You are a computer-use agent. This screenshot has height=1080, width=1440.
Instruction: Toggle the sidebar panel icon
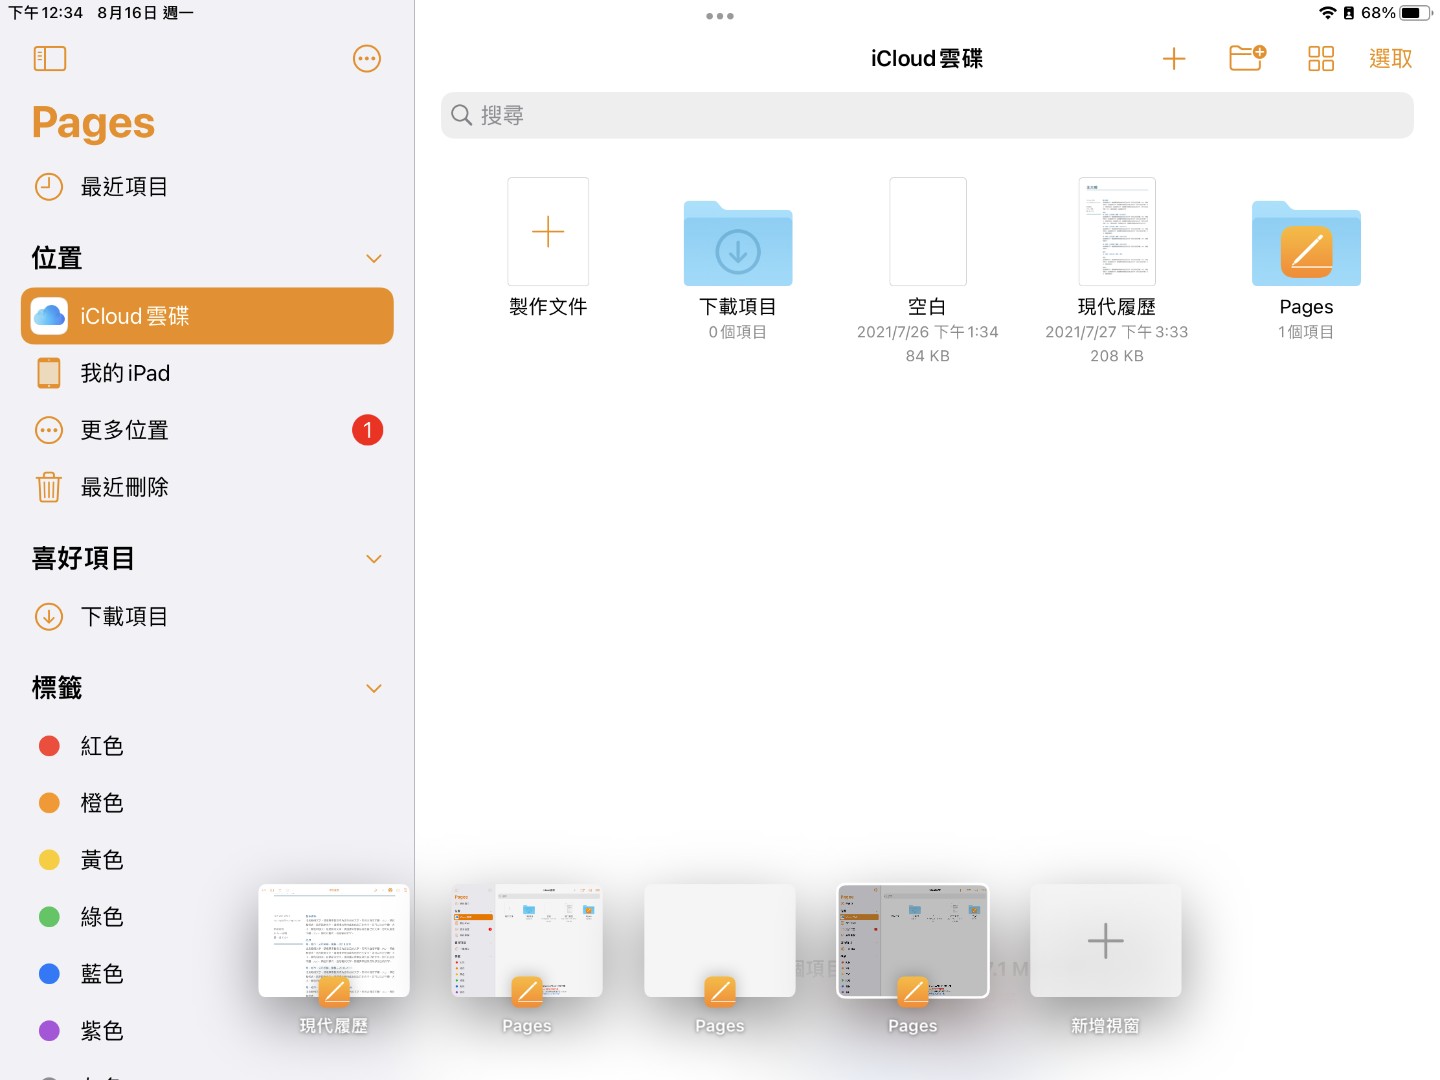[49, 59]
